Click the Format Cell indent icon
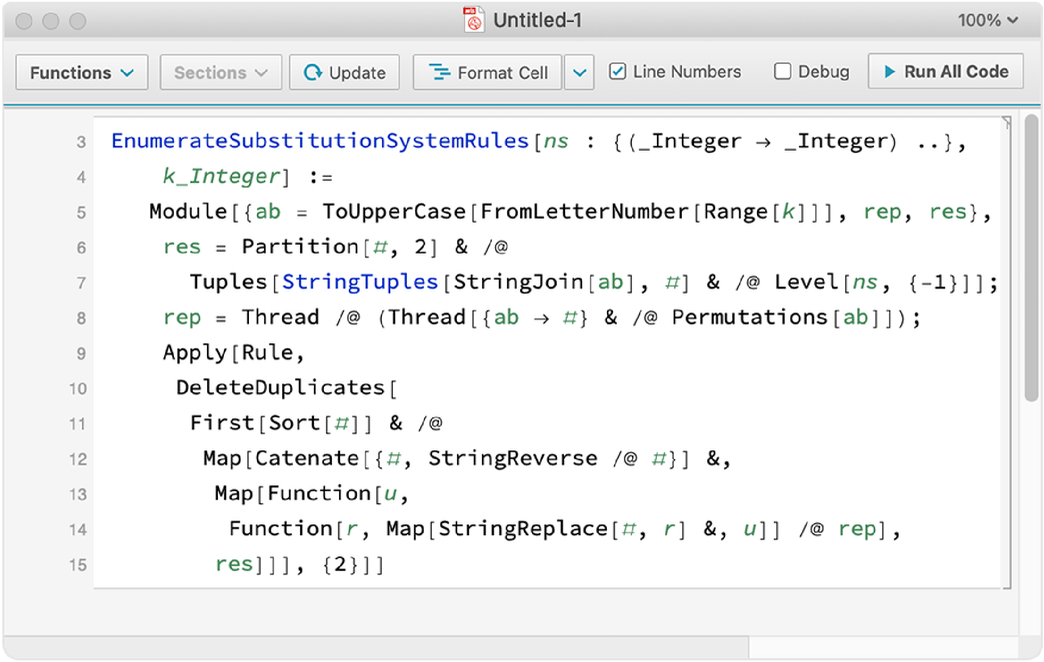This screenshot has width=1044, height=662. pos(438,73)
